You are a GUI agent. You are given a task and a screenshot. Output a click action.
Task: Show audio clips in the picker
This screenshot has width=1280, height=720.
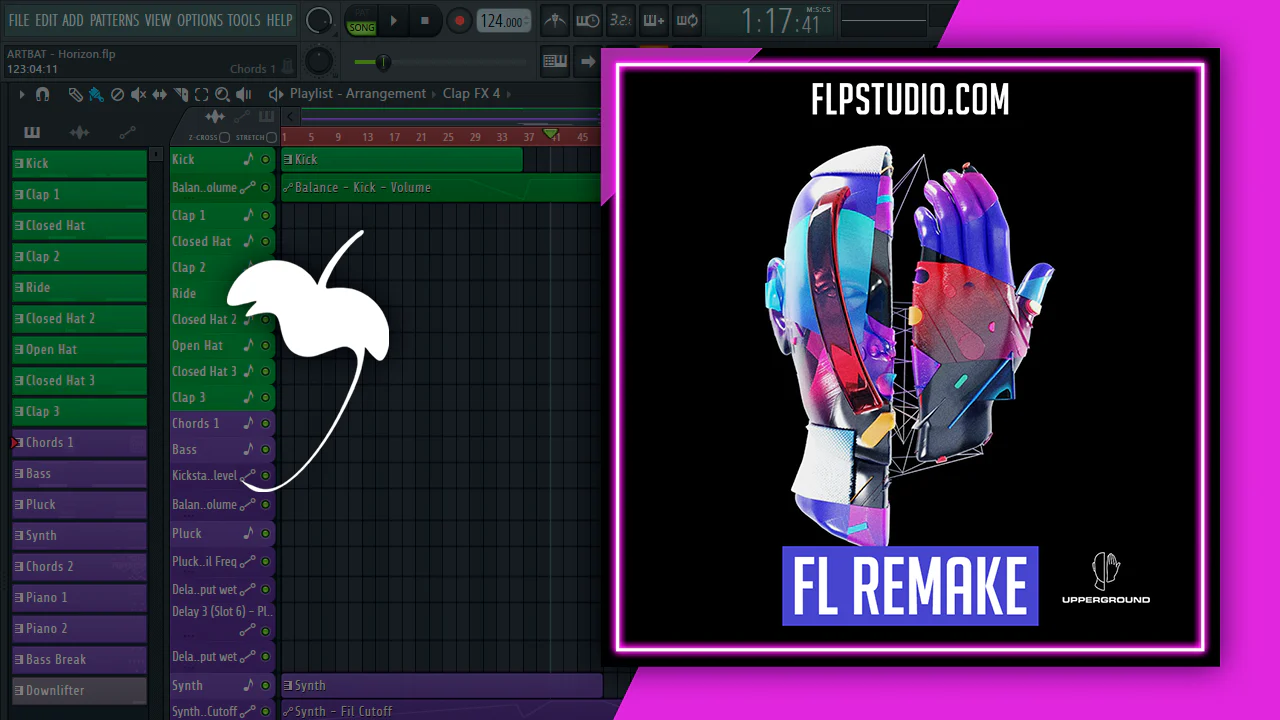point(80,132)
